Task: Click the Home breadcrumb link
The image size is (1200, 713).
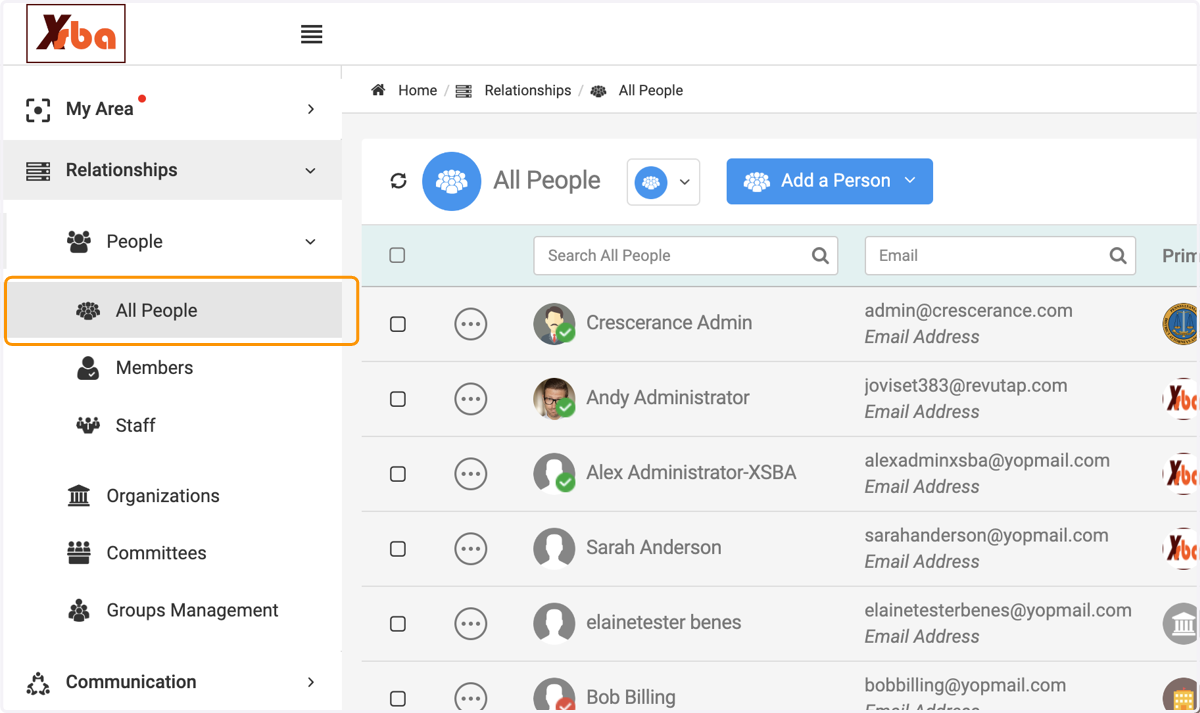Action: 417,90
